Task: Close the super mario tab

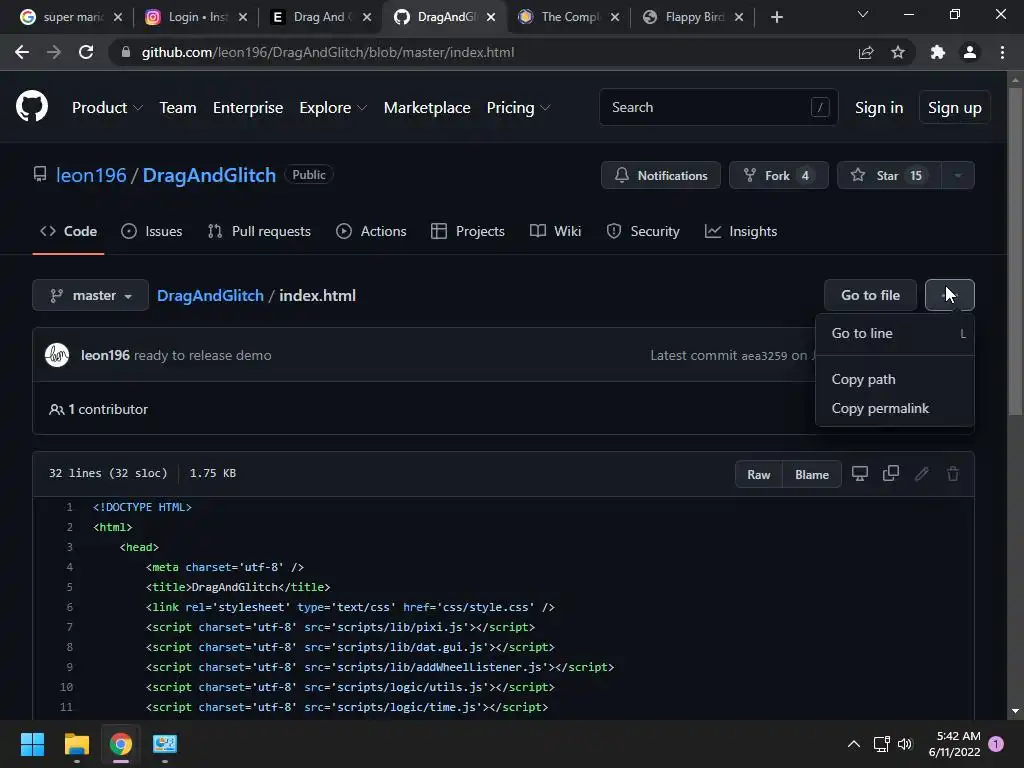Action: pos(118,17)
